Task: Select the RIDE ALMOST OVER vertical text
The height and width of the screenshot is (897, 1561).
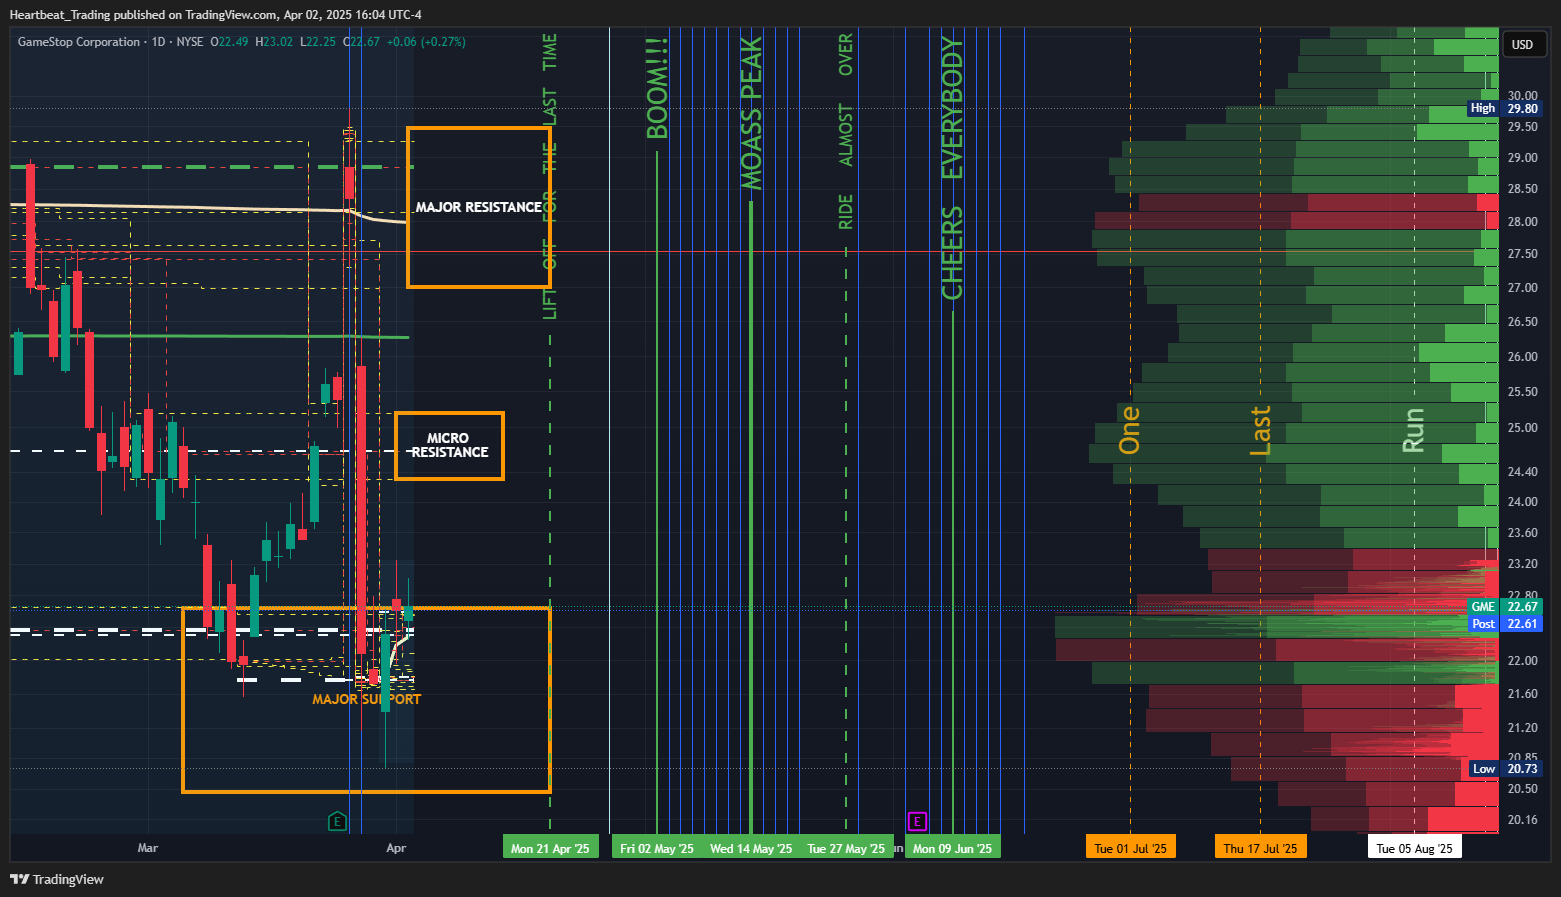Action: pos(846,131)
